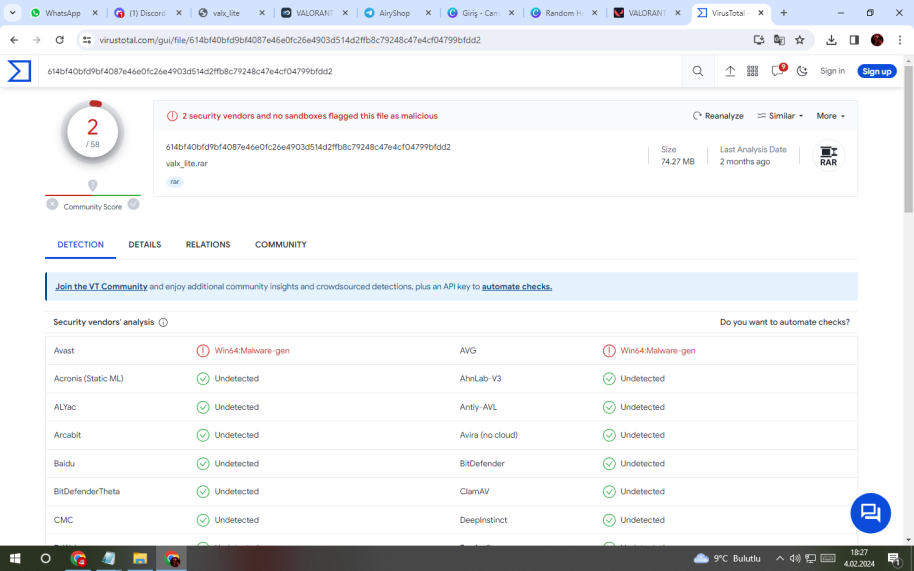Open the search magnifier icon

pyautogui.click(x=697, y=71)
